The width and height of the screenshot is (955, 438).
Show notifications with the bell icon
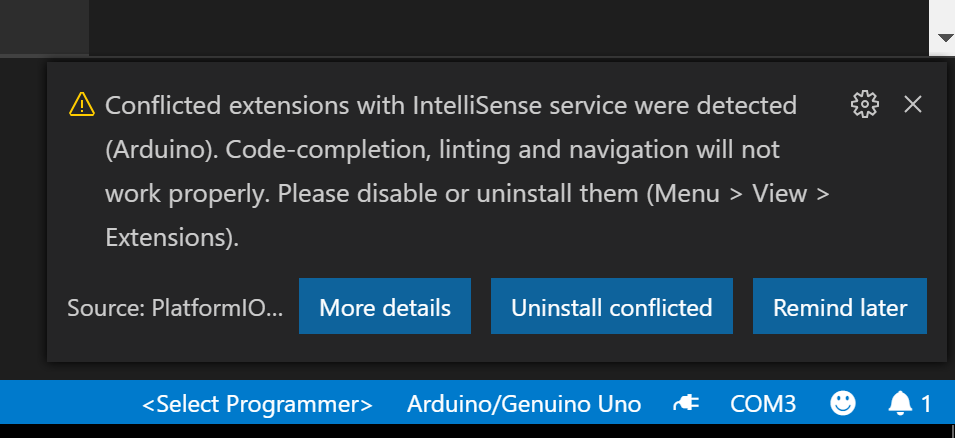coord(900,403)
